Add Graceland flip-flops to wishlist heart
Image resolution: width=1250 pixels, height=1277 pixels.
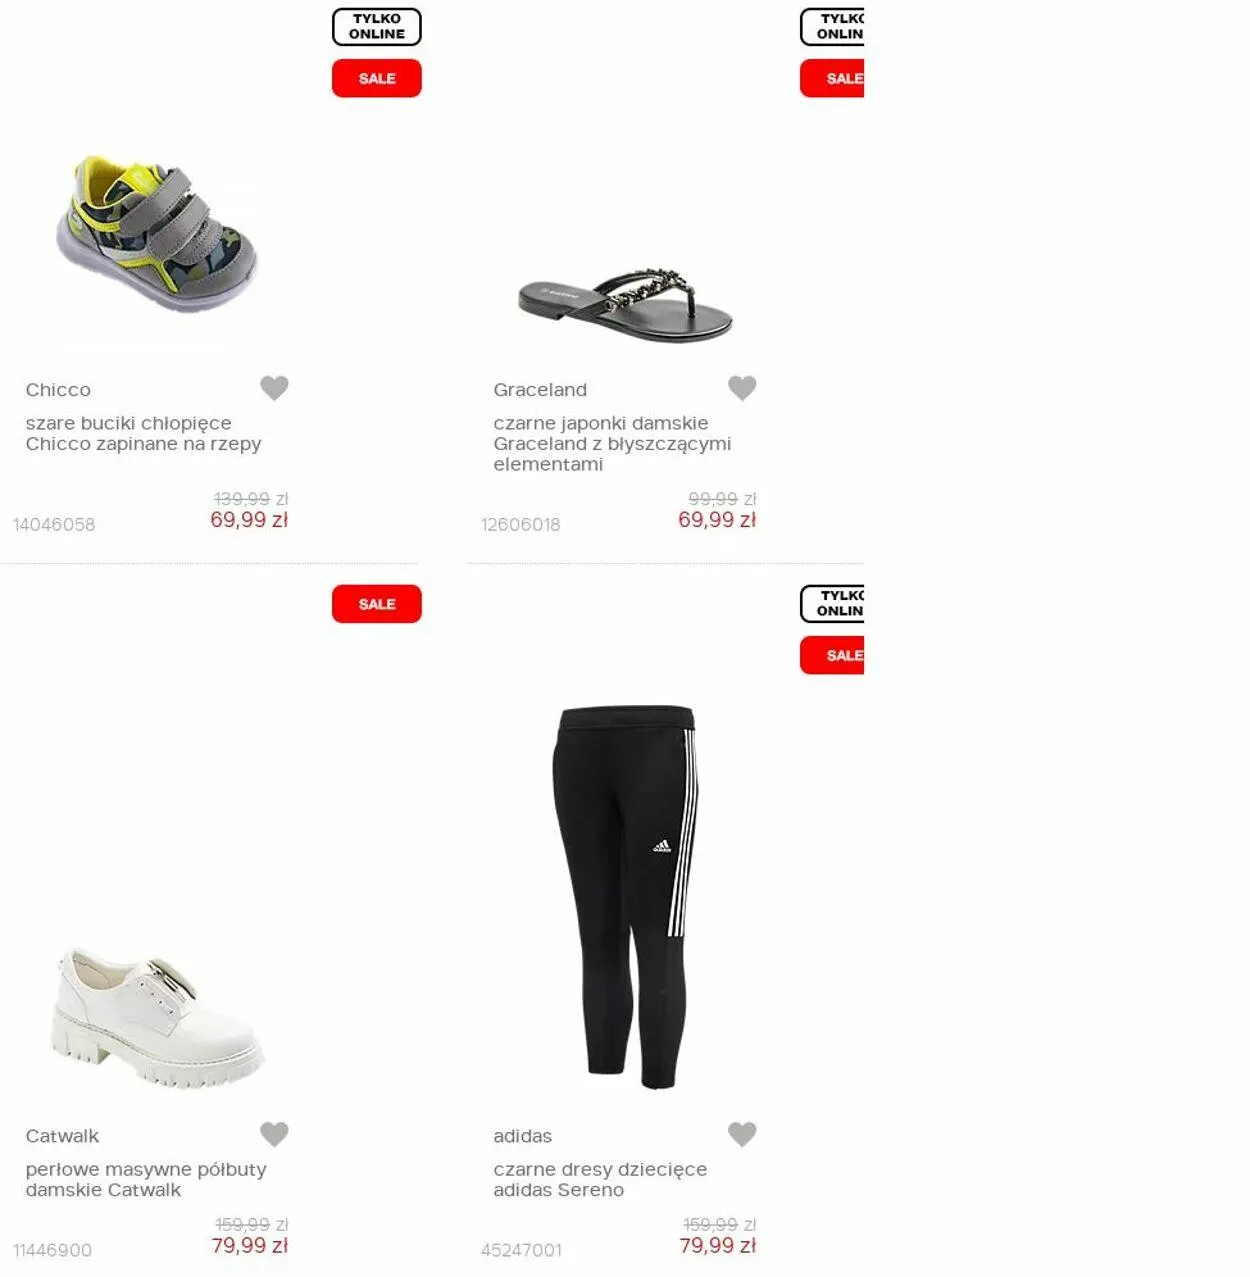point(742,388)
